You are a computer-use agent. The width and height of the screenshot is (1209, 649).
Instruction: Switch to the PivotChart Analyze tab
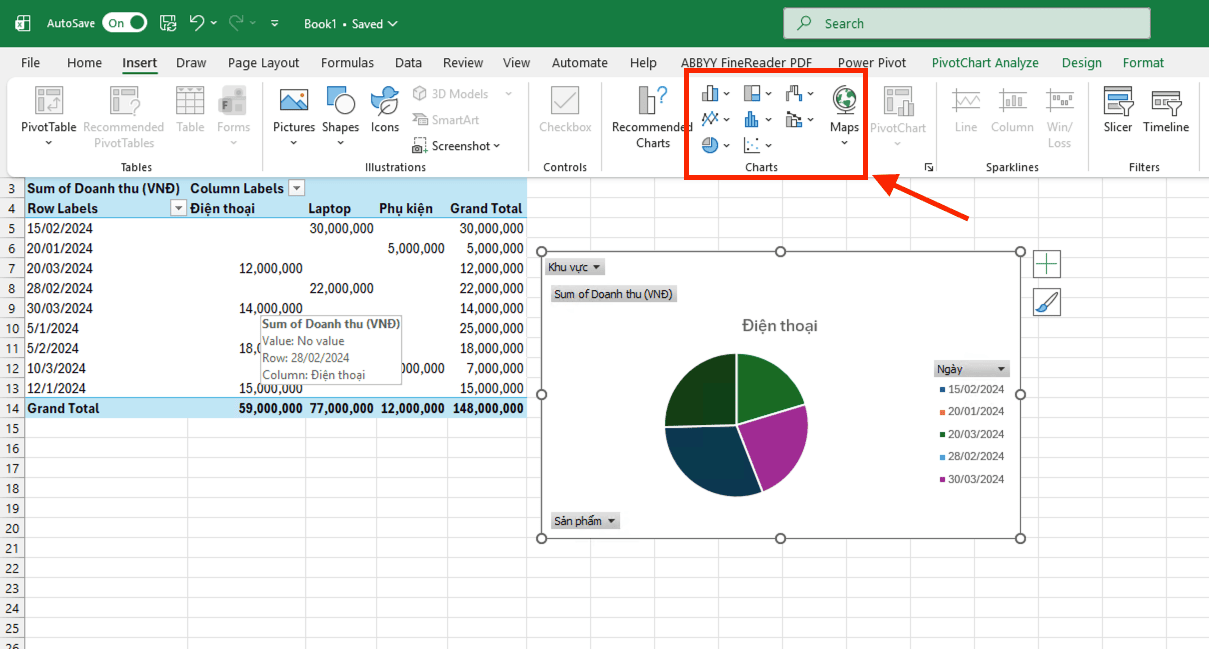[985, 62]
